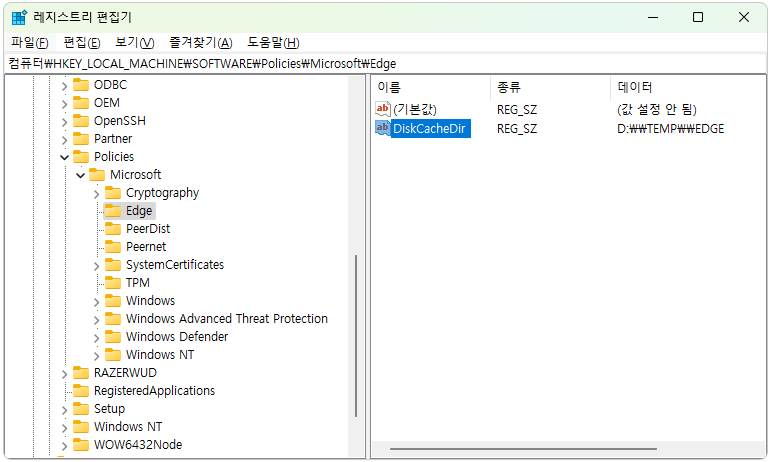The height and width of the screenshot is (462, 770).
Task: Open the 도움말(H) menu
Action: click(273, 43)
